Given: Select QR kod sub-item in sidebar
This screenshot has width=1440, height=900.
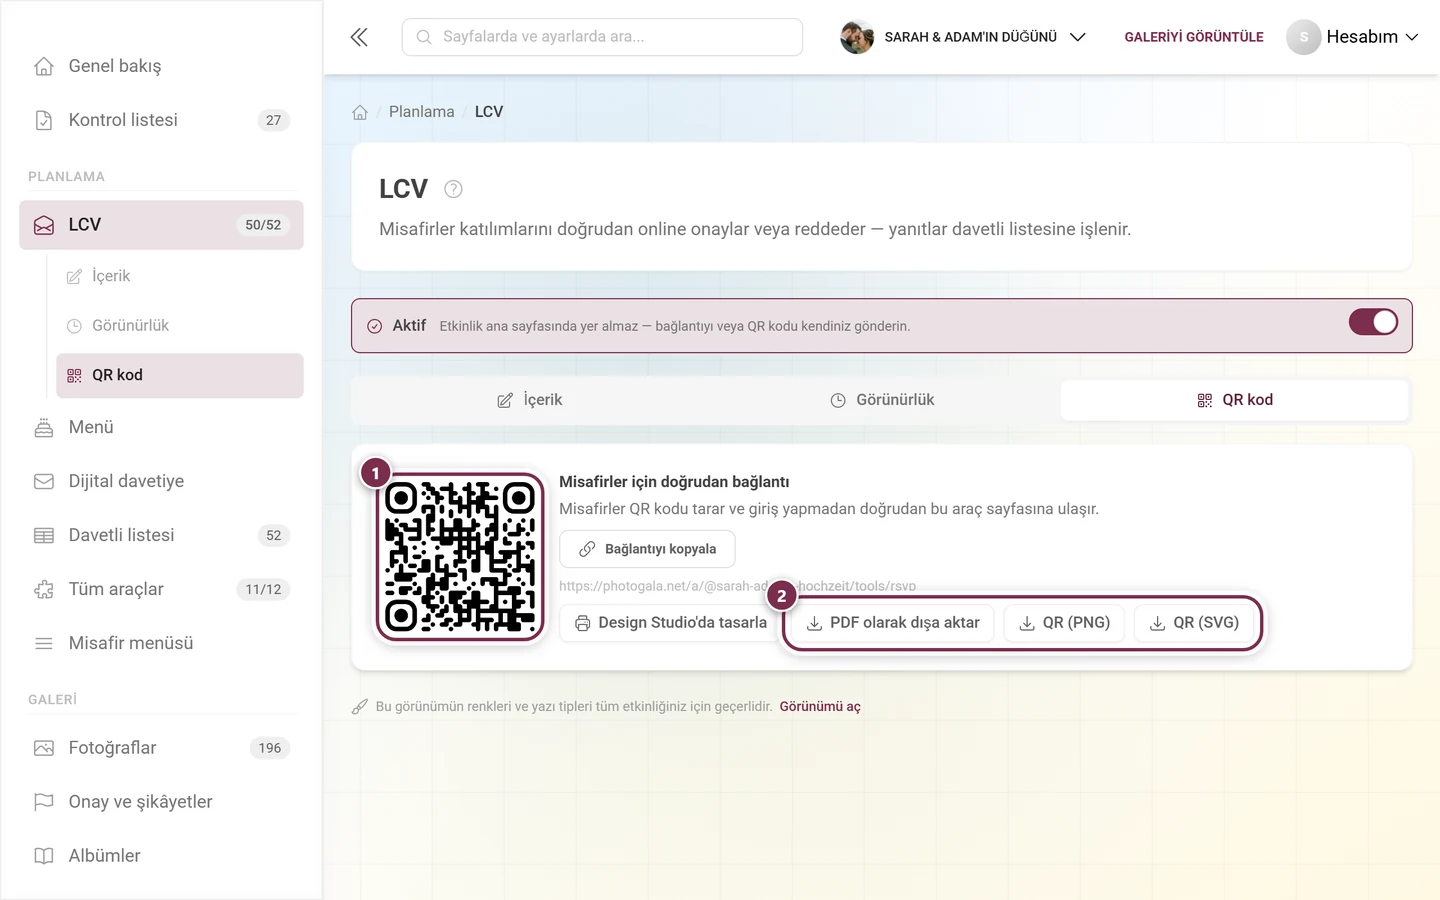Looking at the screenshot, I should pos(180,375).
